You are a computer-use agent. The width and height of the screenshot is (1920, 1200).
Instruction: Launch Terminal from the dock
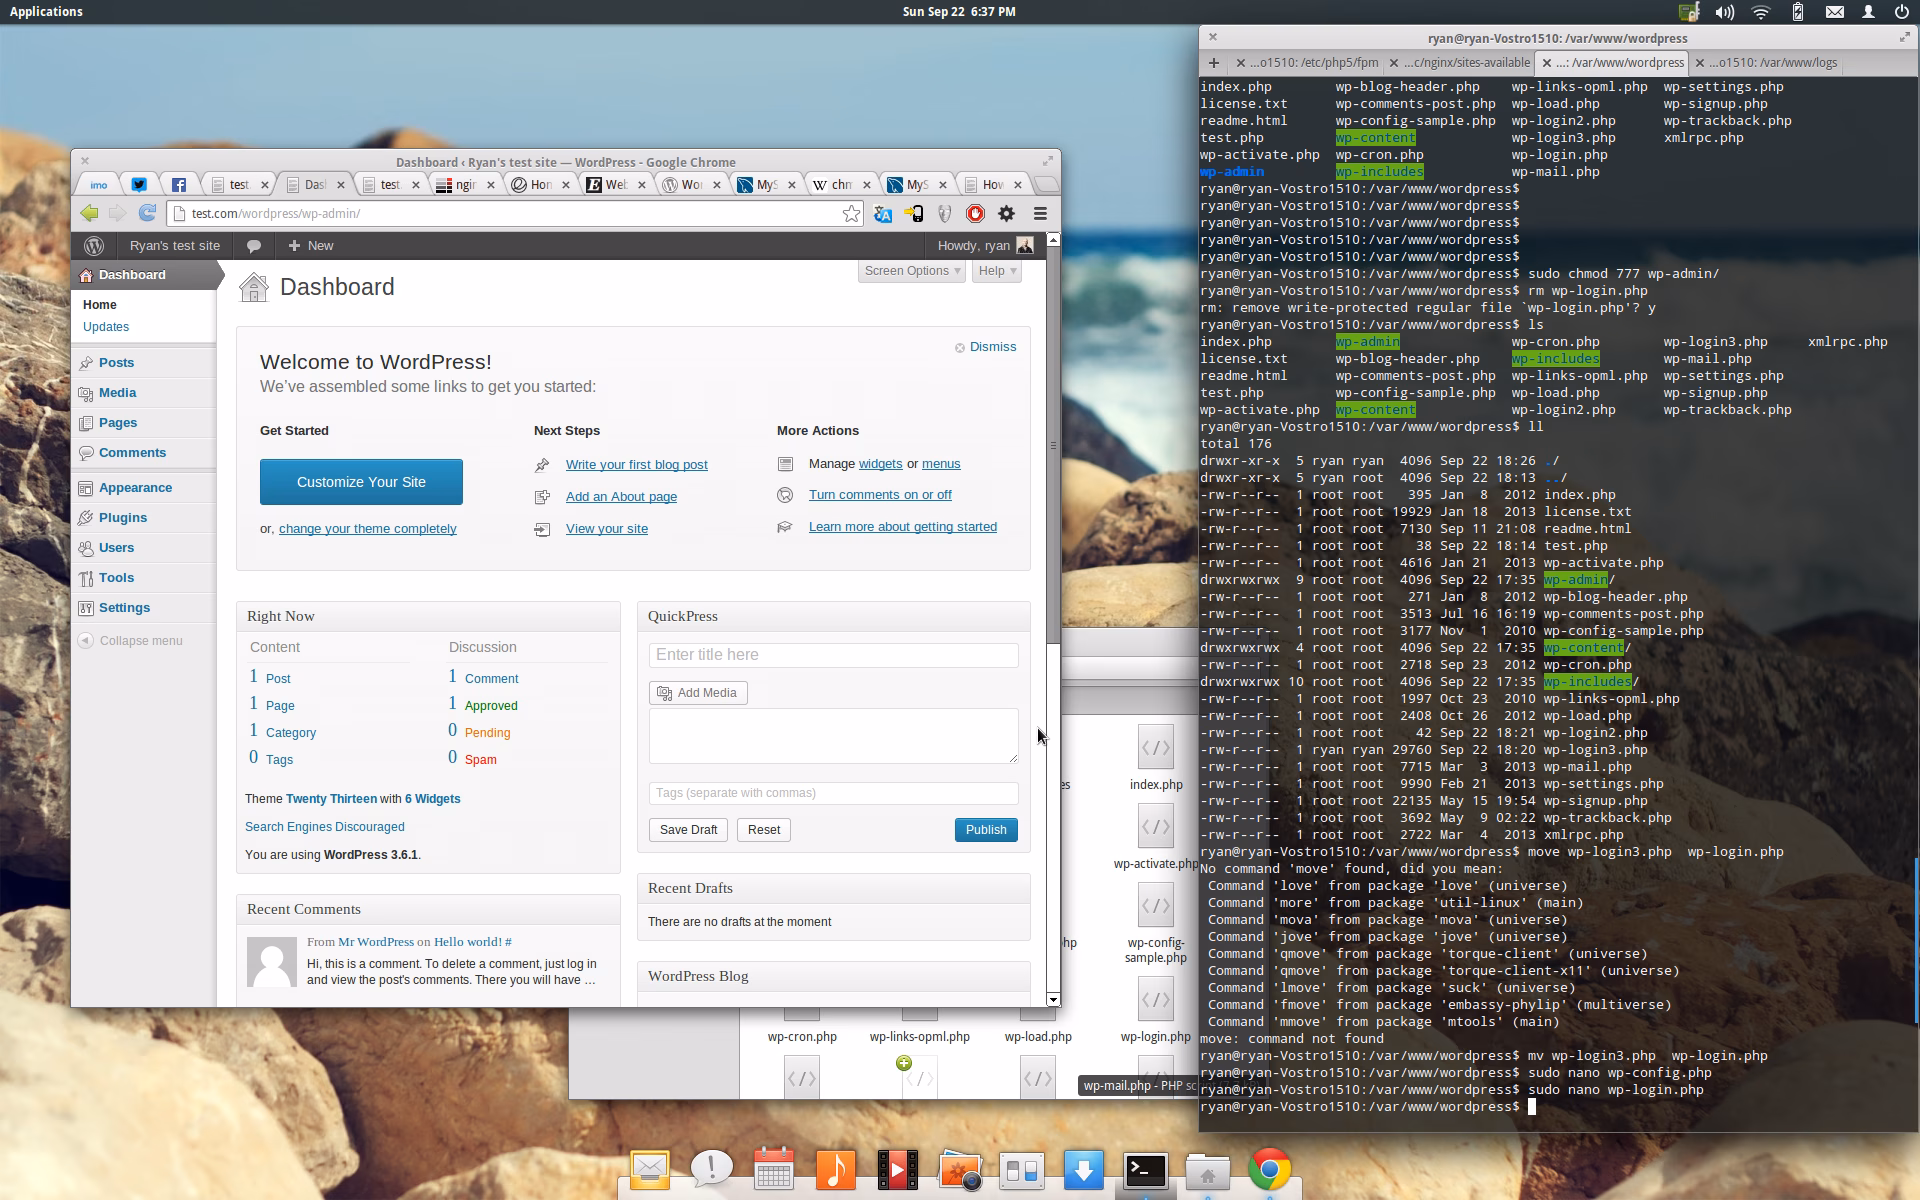click(x=1145, y=1170)
